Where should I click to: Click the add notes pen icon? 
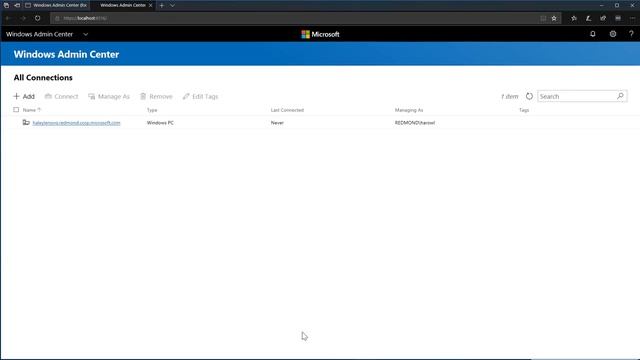(589, 18)
